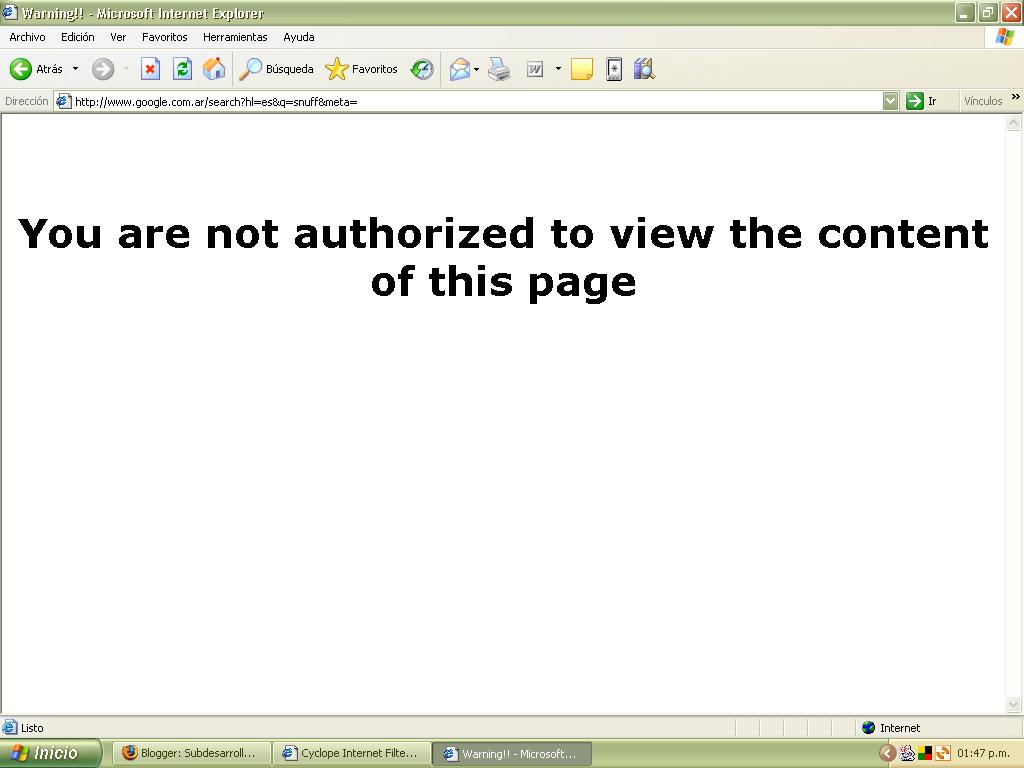Open the Favoritos menu in menu bar

point(165,37)
